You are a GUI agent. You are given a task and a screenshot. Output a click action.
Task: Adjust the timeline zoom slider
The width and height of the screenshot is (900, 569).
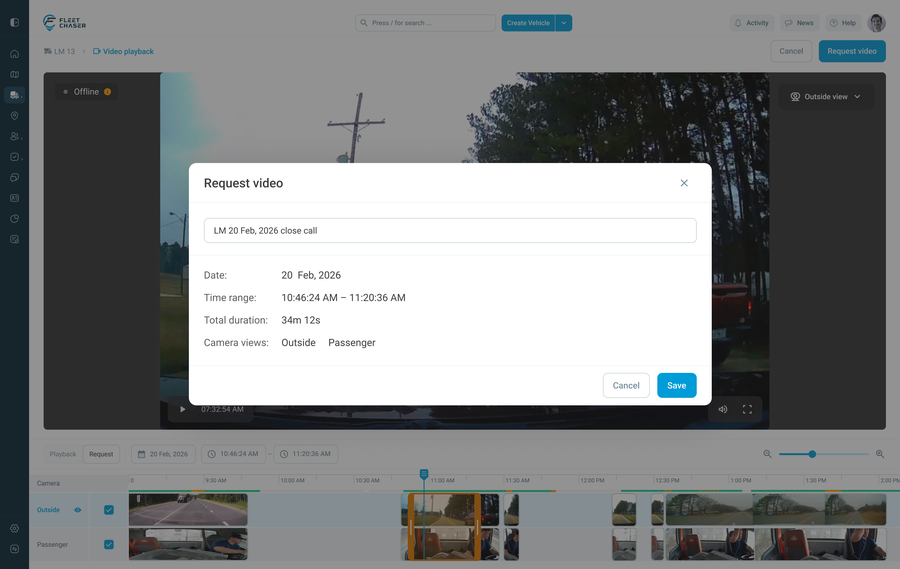pos(812,454)
